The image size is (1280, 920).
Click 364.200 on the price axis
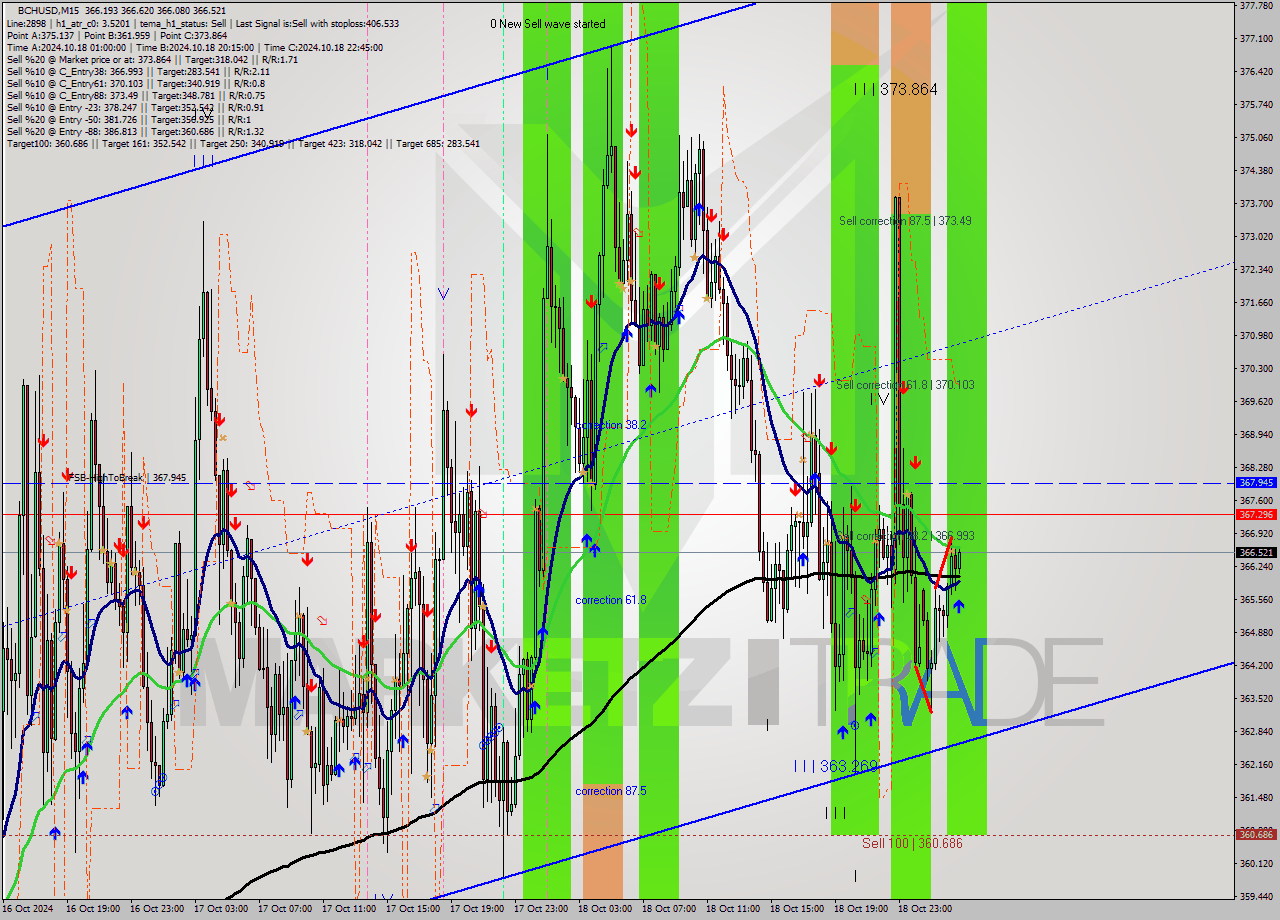pos(1256,665)
